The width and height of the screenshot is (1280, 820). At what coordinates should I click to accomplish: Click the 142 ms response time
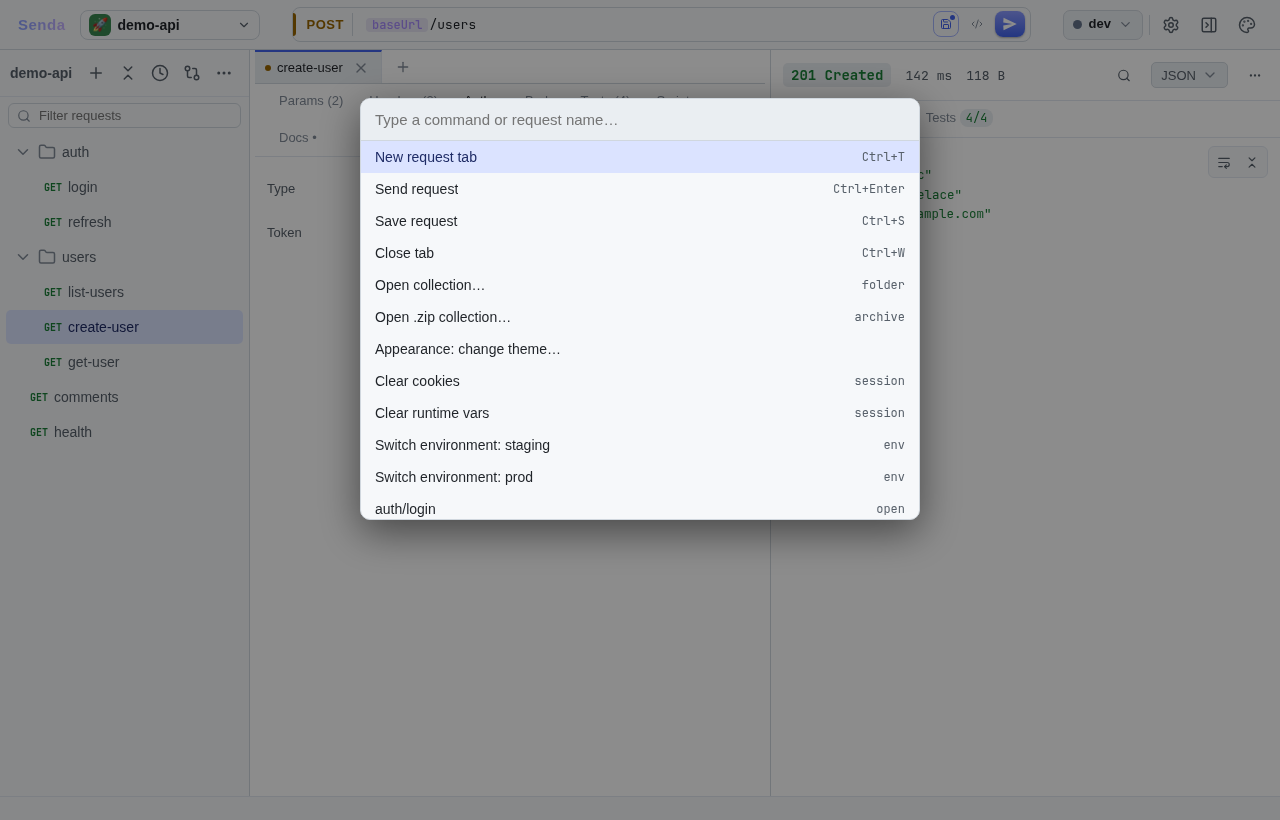click(929, 76)
